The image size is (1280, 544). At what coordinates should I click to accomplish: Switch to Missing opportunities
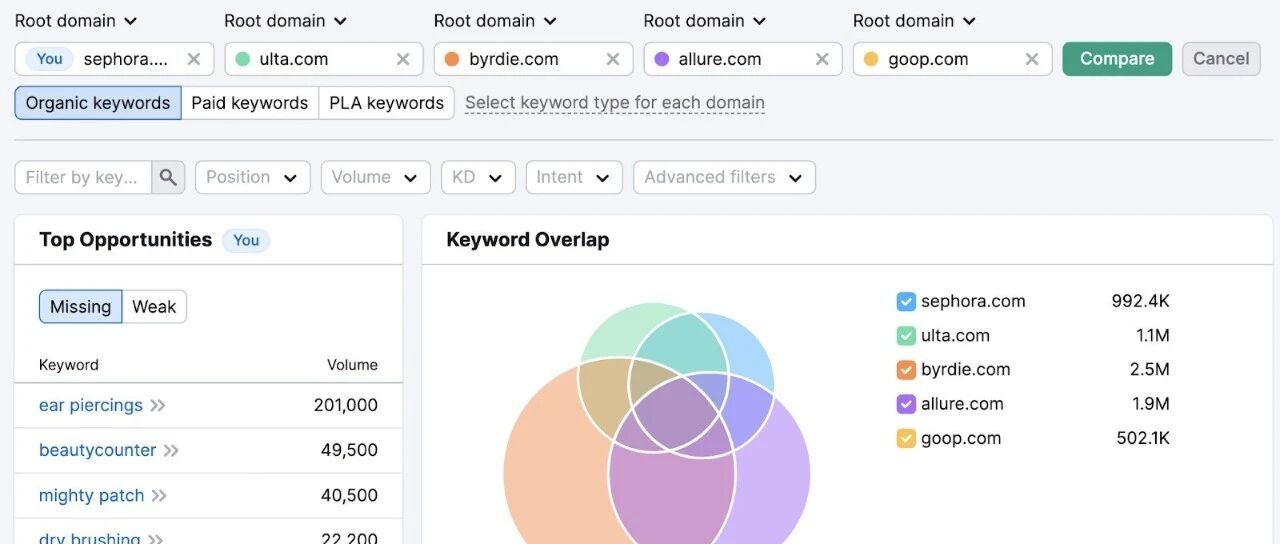pyautogui.click(x=81, y=307)
